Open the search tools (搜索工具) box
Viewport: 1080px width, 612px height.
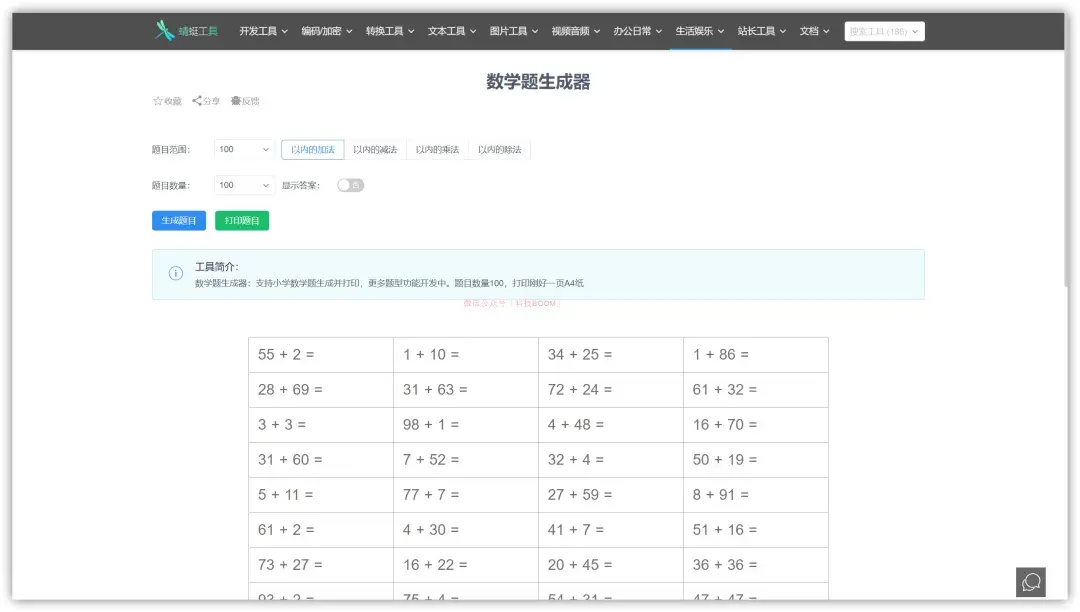point(884,31)
